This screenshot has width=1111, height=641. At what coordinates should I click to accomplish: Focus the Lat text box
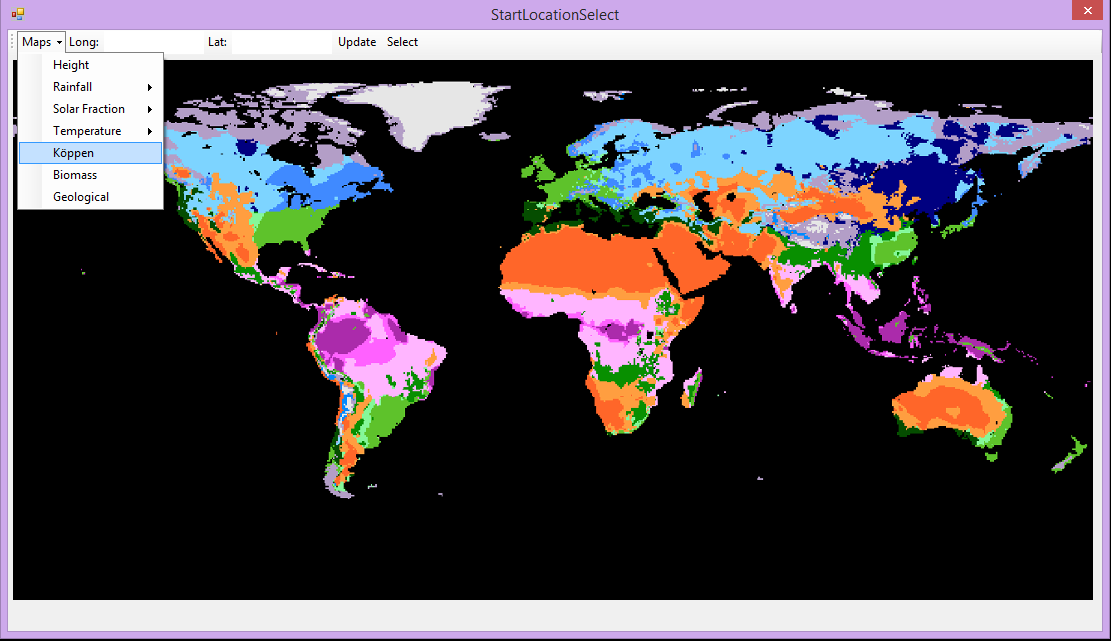point(281,42)
